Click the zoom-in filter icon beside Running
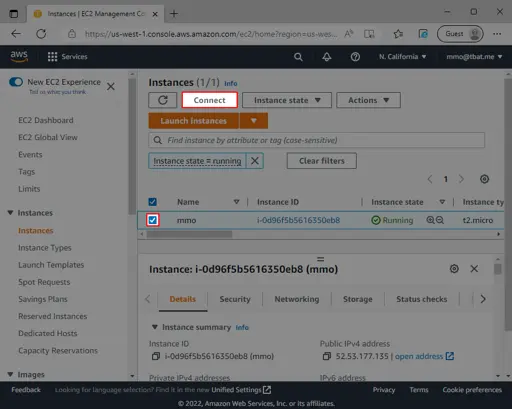Viewport: 512px width, 409px height. 430,220
